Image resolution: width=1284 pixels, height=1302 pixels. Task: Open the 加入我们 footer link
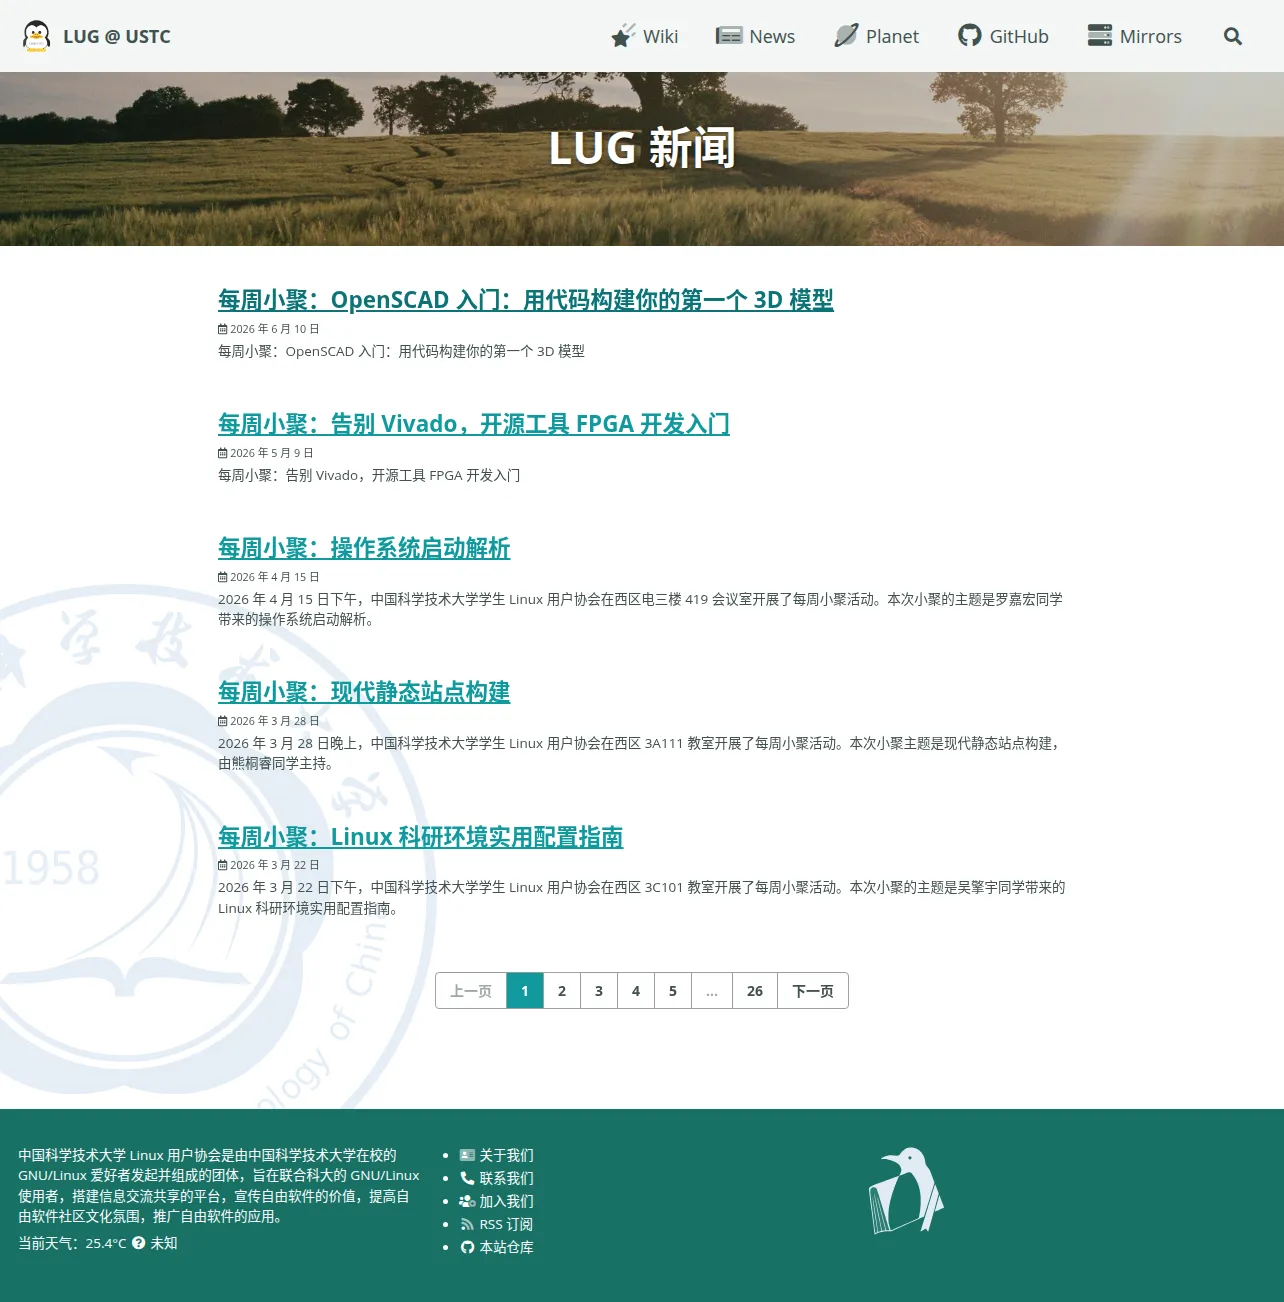tap(506, 1201)
